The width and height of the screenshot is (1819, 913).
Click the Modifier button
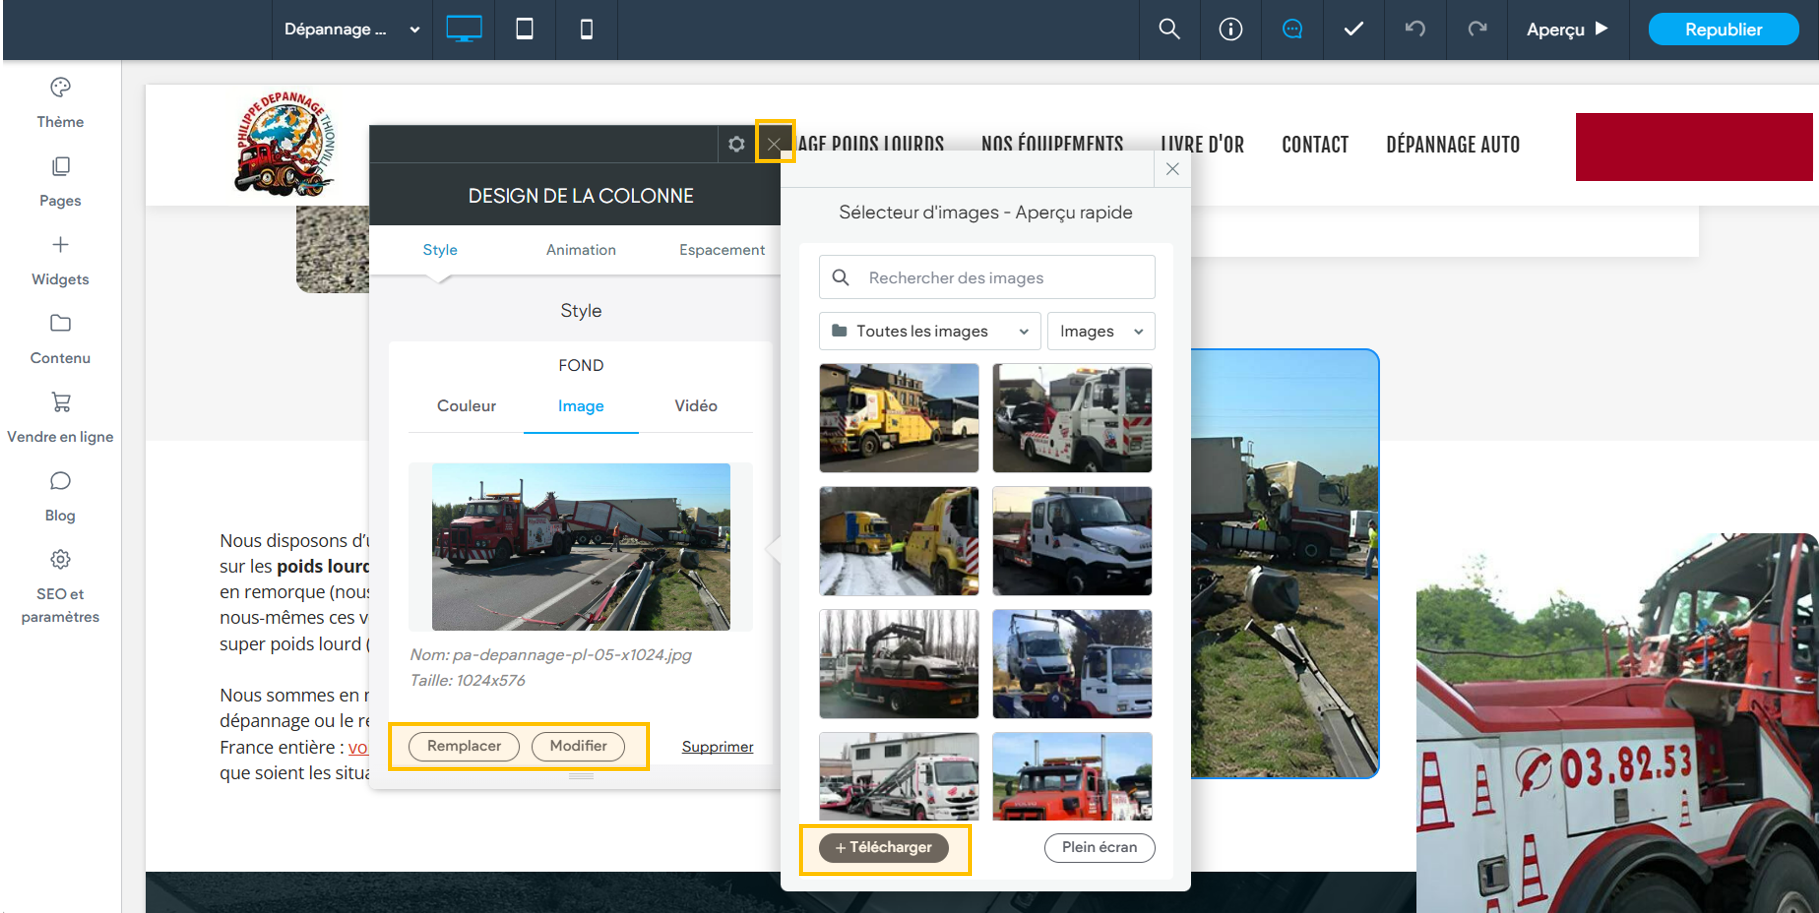(578, 746)
